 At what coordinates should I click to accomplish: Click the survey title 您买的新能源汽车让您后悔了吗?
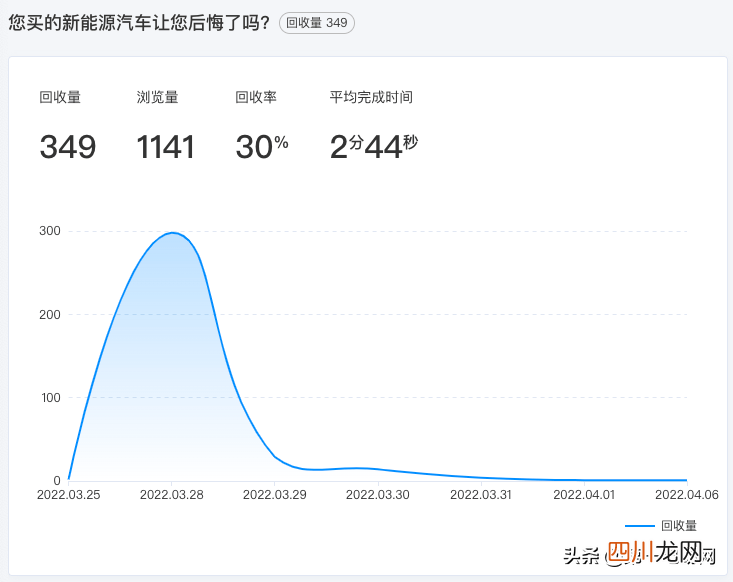tap(139, 23)
